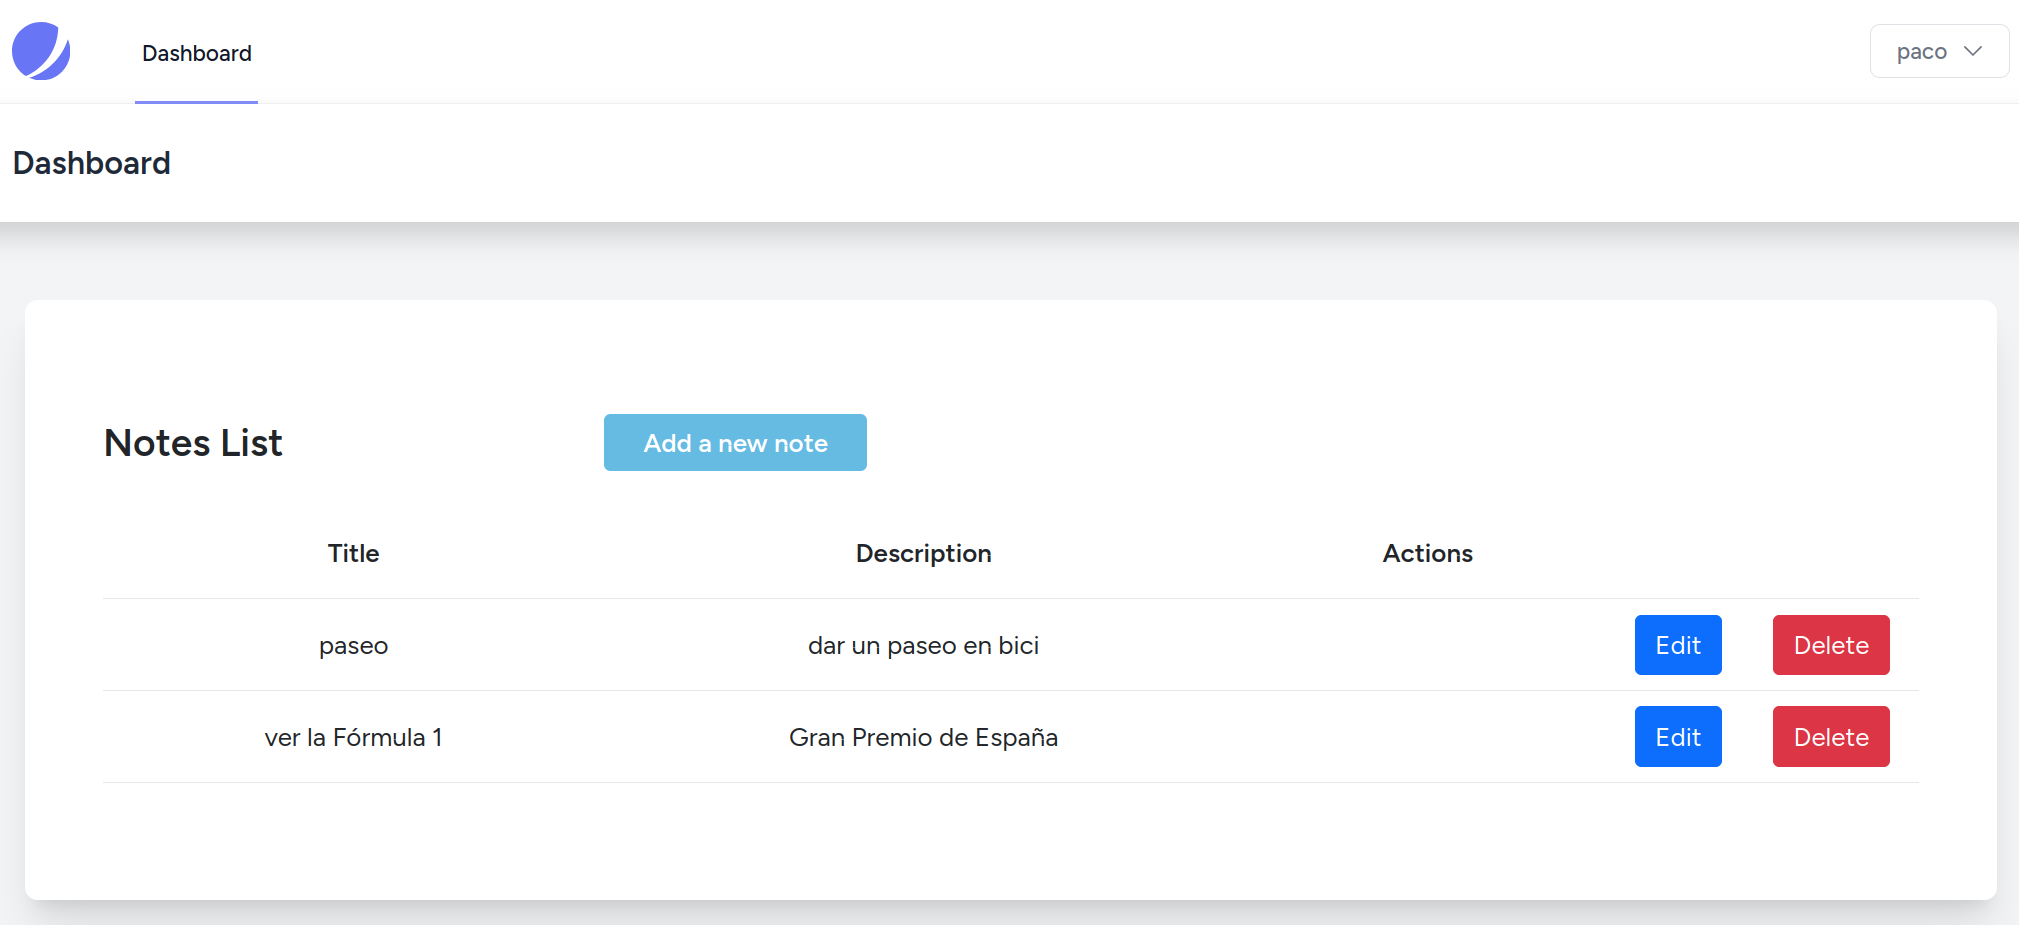This screenshot has width=2019, height=925.
Task: Edit the ver la Fórmula 1 note
Action: point(1678,737)
